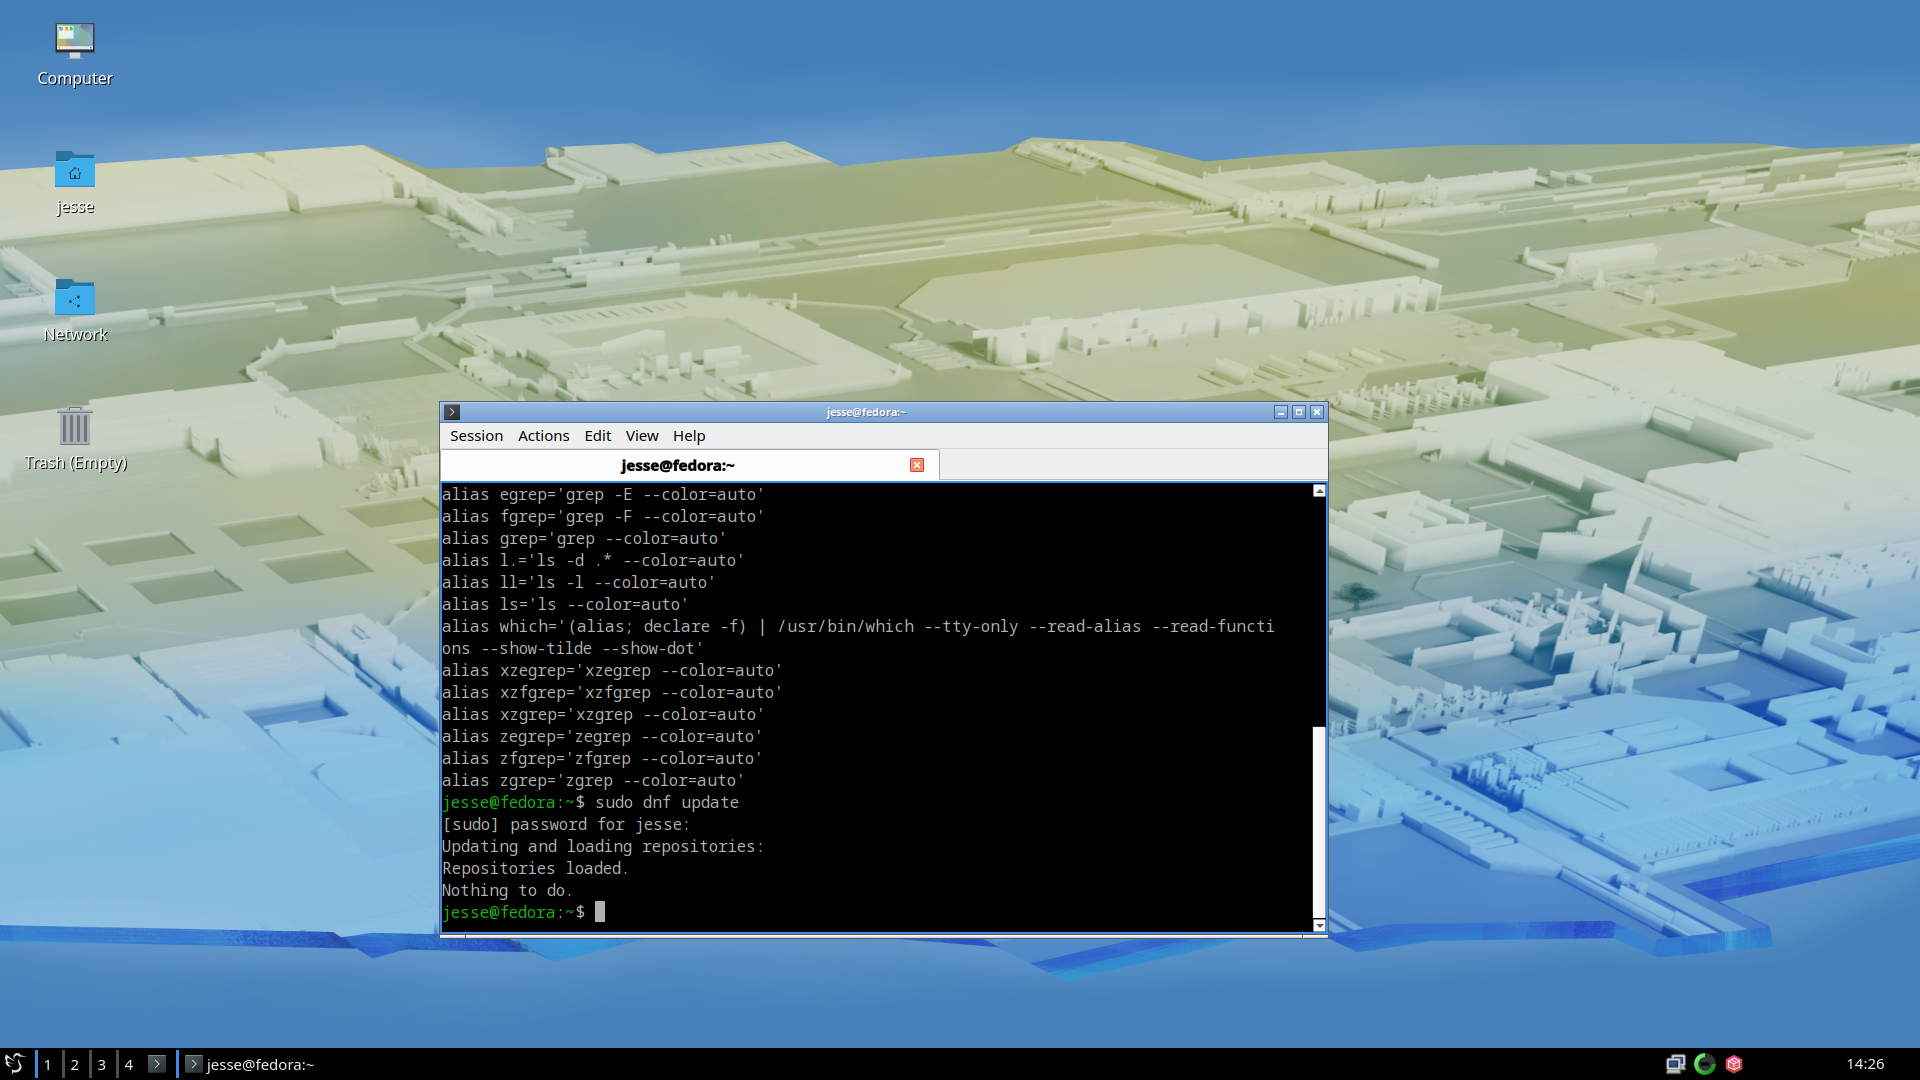This screenshot has width=1920, height=1080.
Task: Click the terminal window menu icon in title bar
Action: click(452, 412)
